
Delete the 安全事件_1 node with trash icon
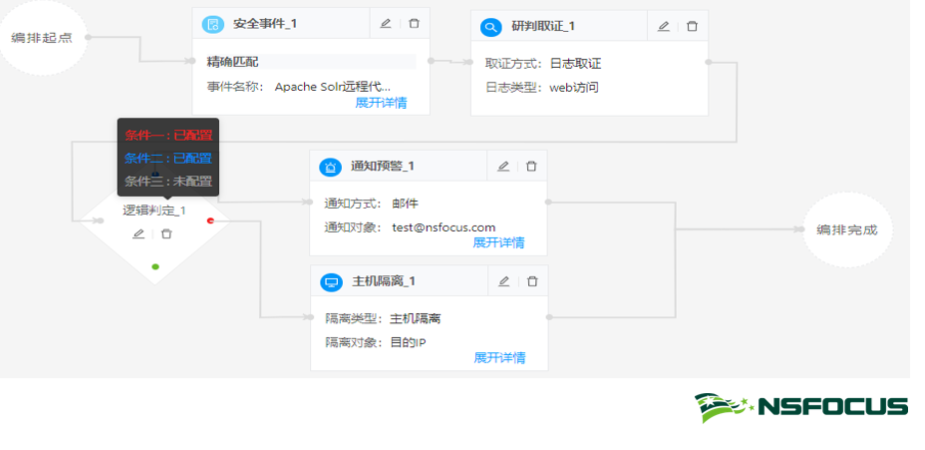click(414, 24)
